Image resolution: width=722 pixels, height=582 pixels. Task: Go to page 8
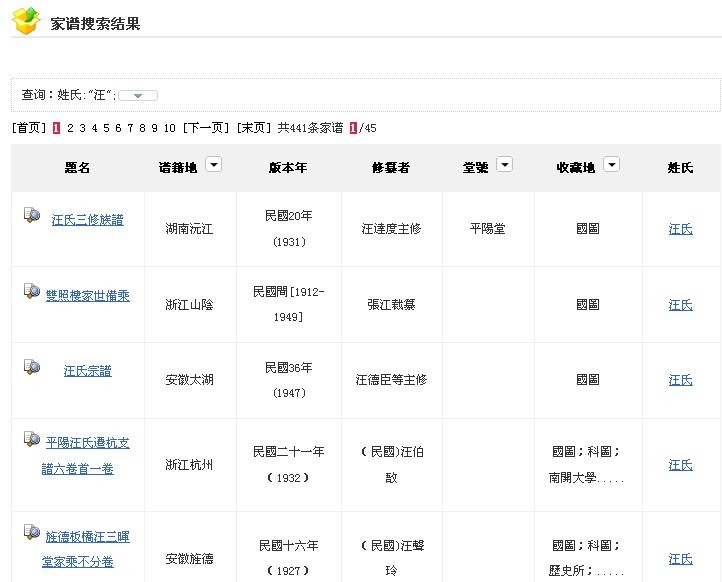coord(142,128)
